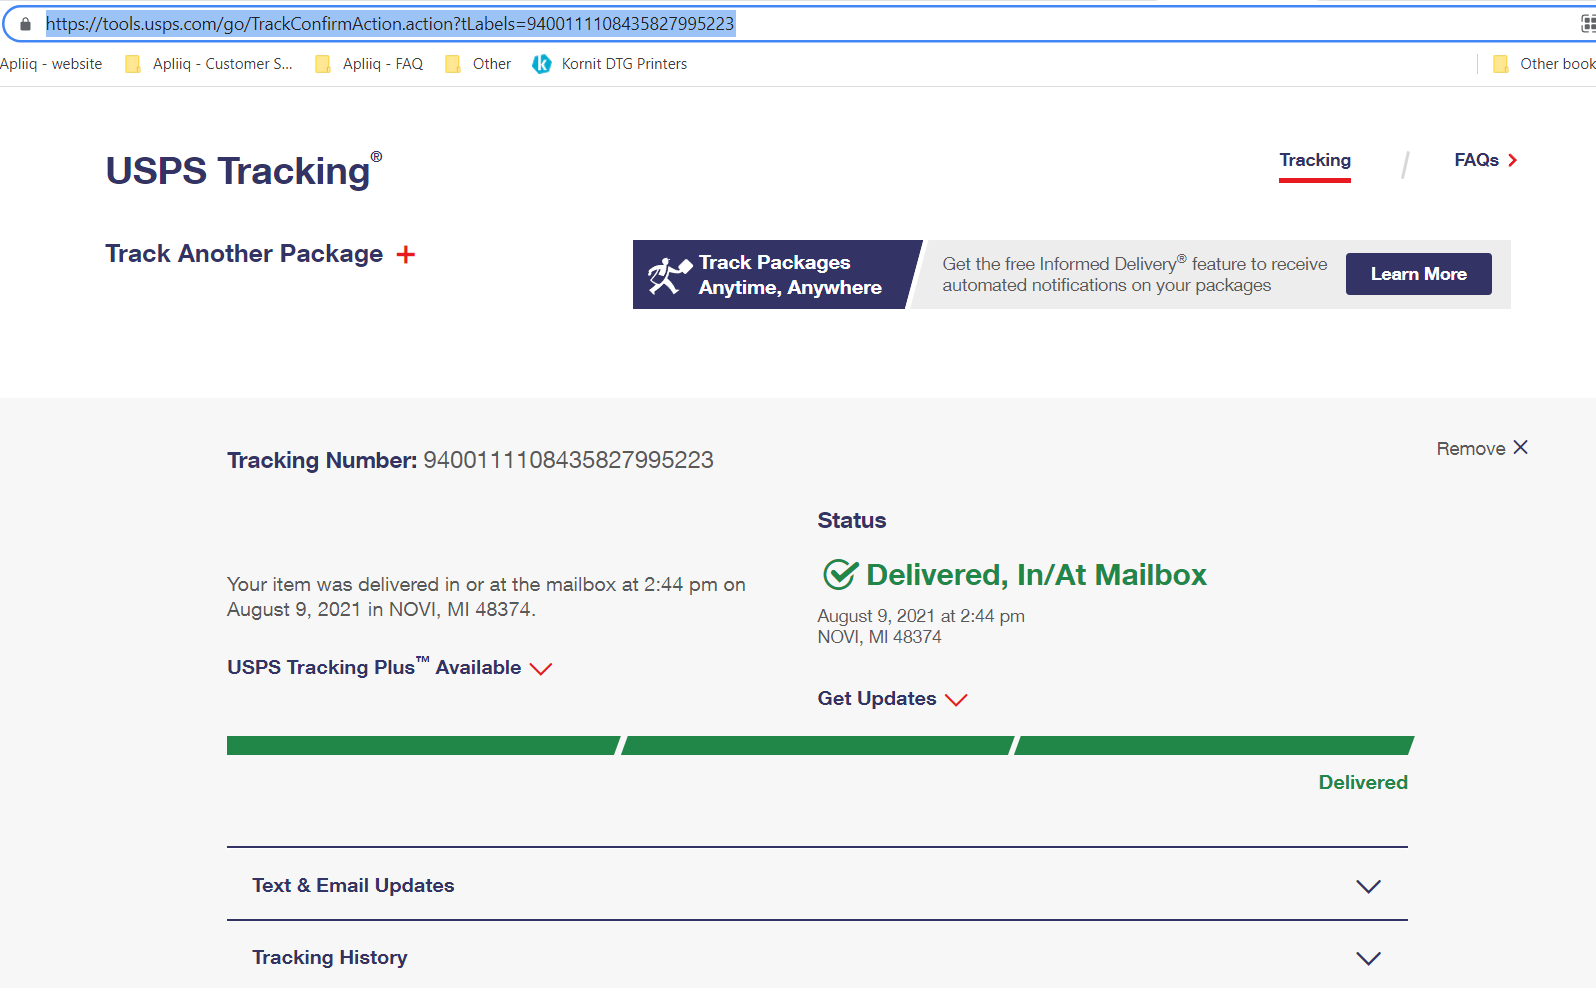1596x988 pixels.
Task: Click the Informed Delivery description text
Action: [x=1135, y=274]
